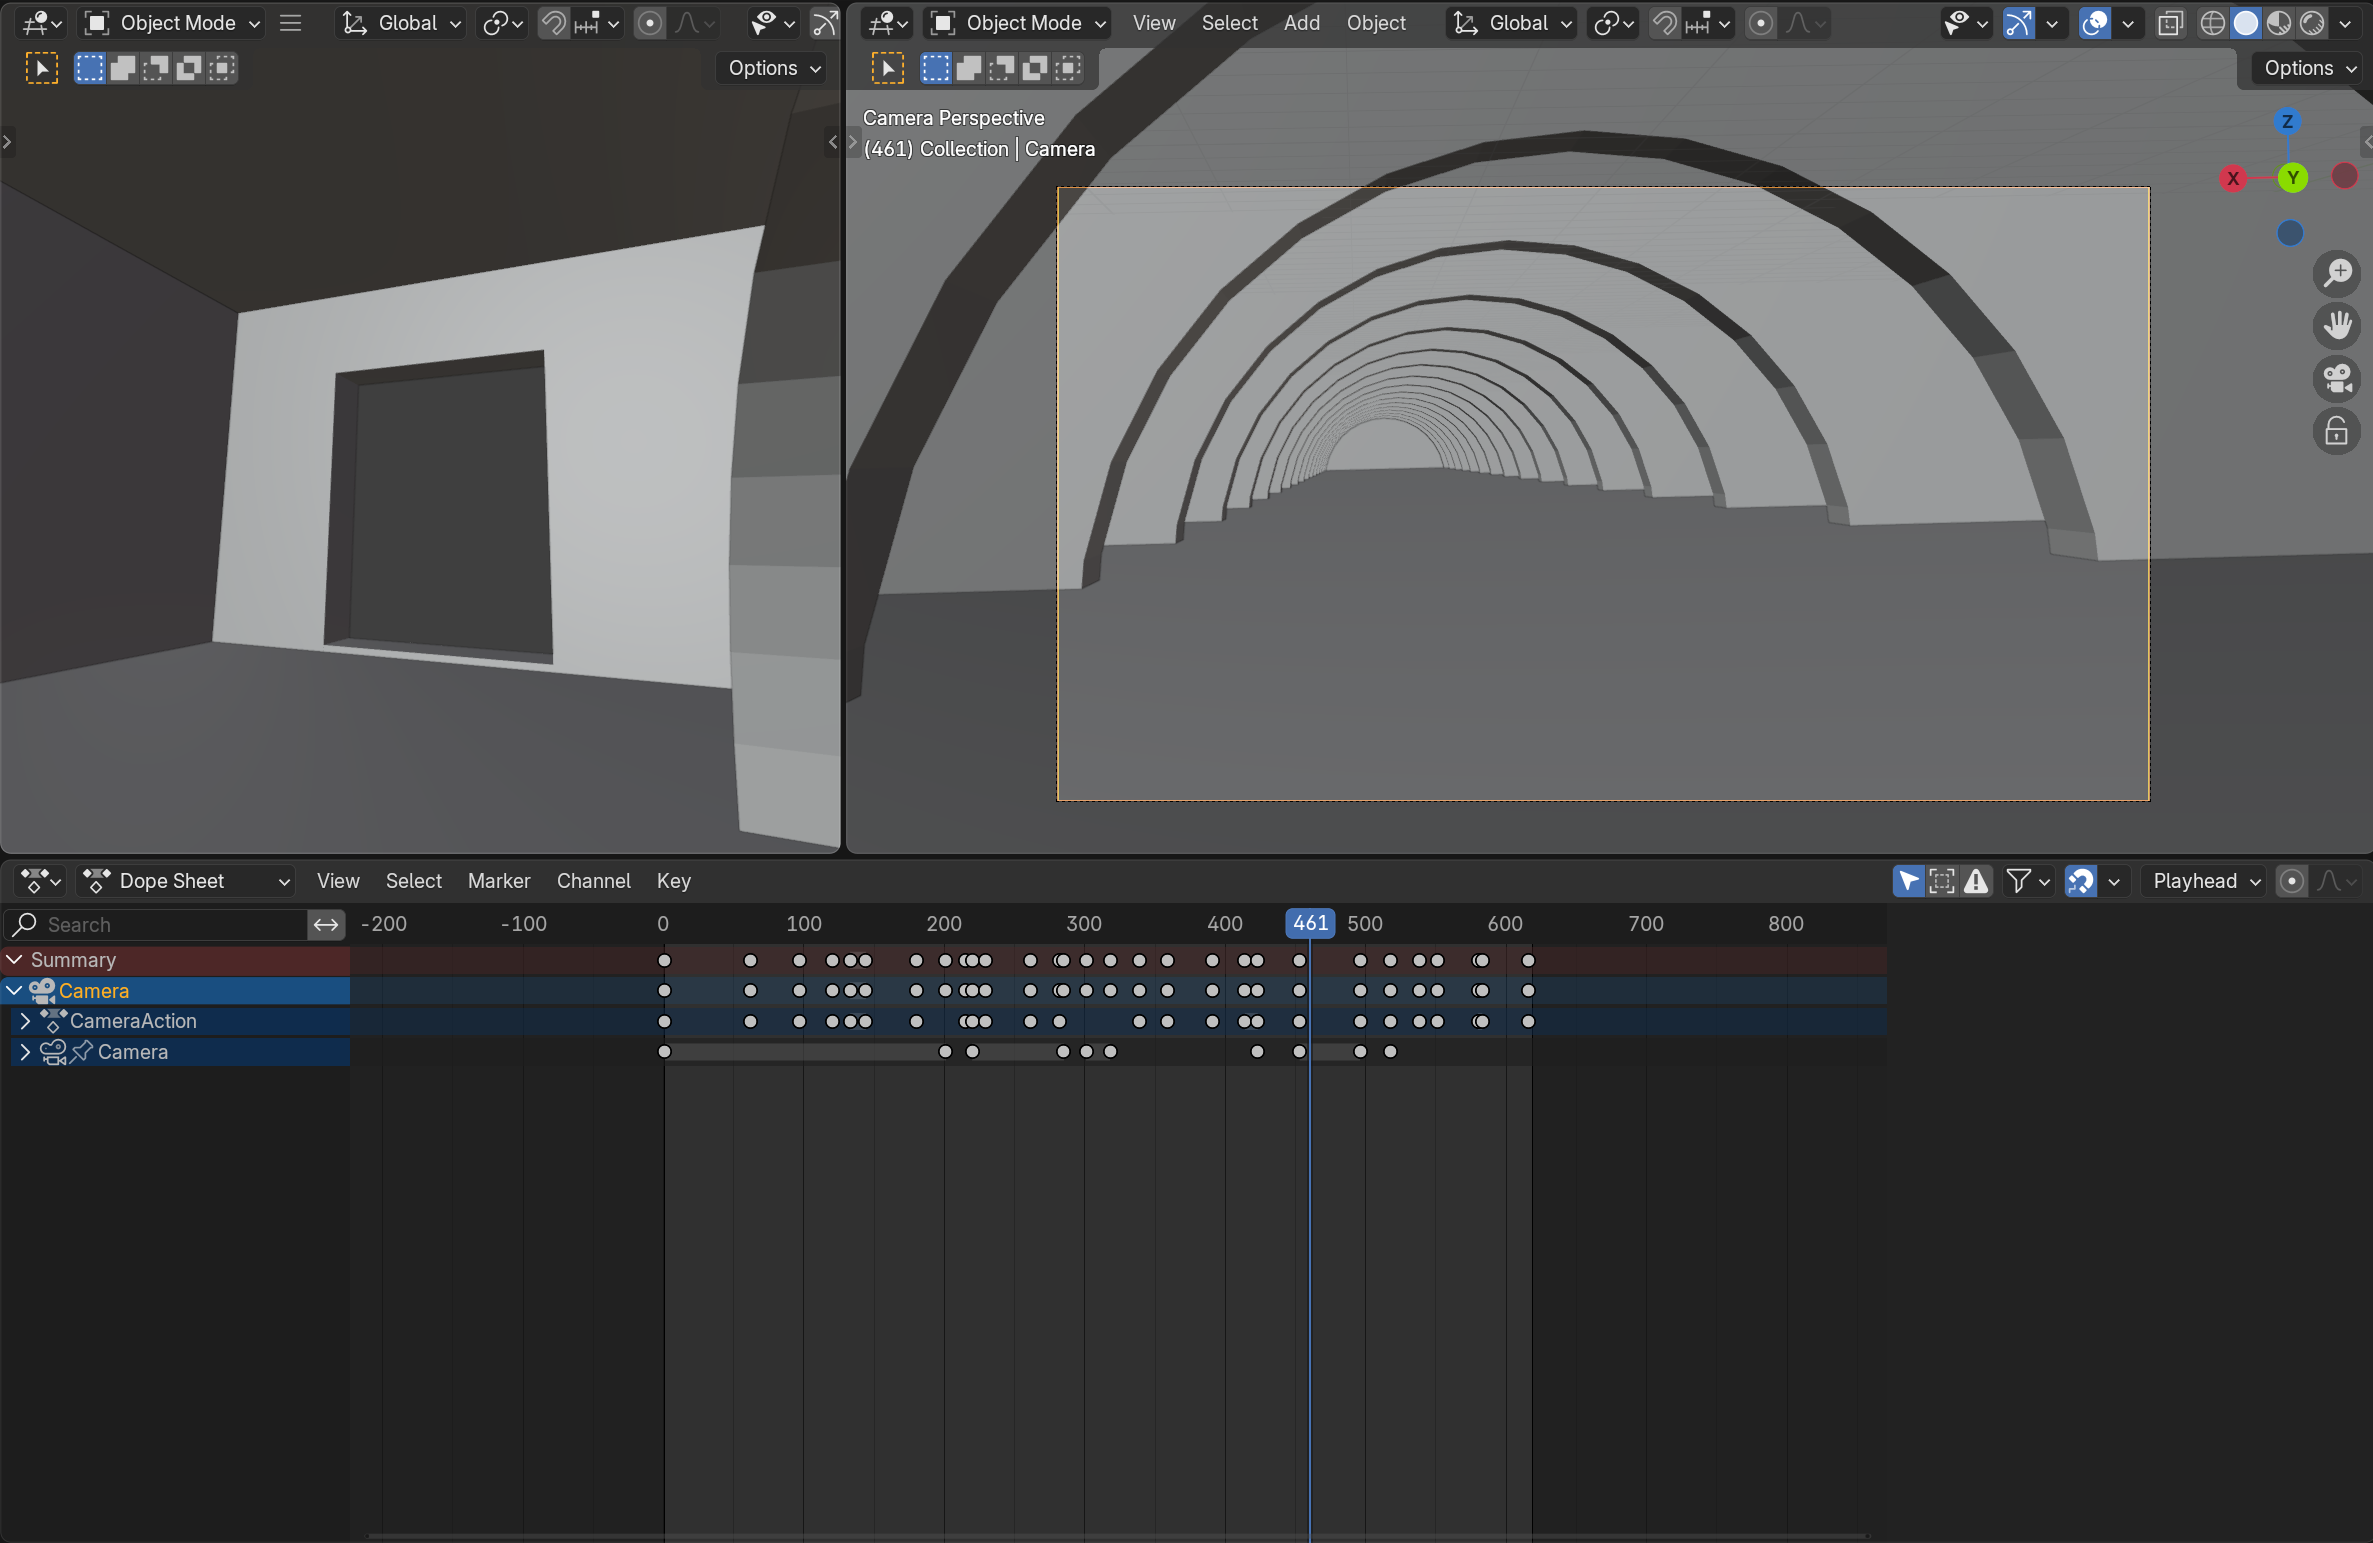Expand the CameraAction channel
The image size is (2373, 1543).
point(25,1021)
